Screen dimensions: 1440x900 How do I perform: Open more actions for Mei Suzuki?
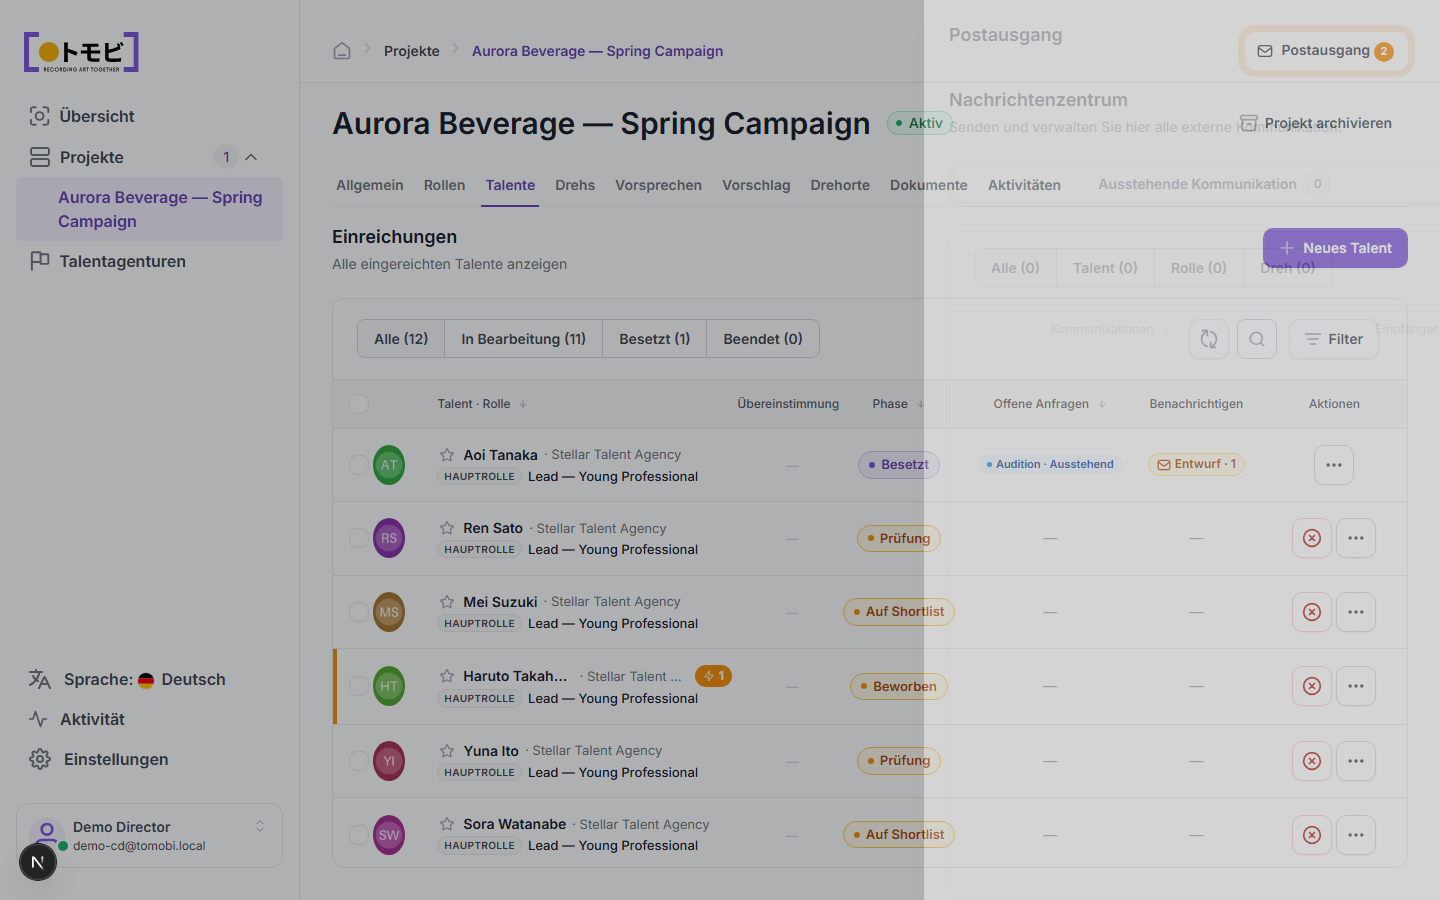[1356, 612]
